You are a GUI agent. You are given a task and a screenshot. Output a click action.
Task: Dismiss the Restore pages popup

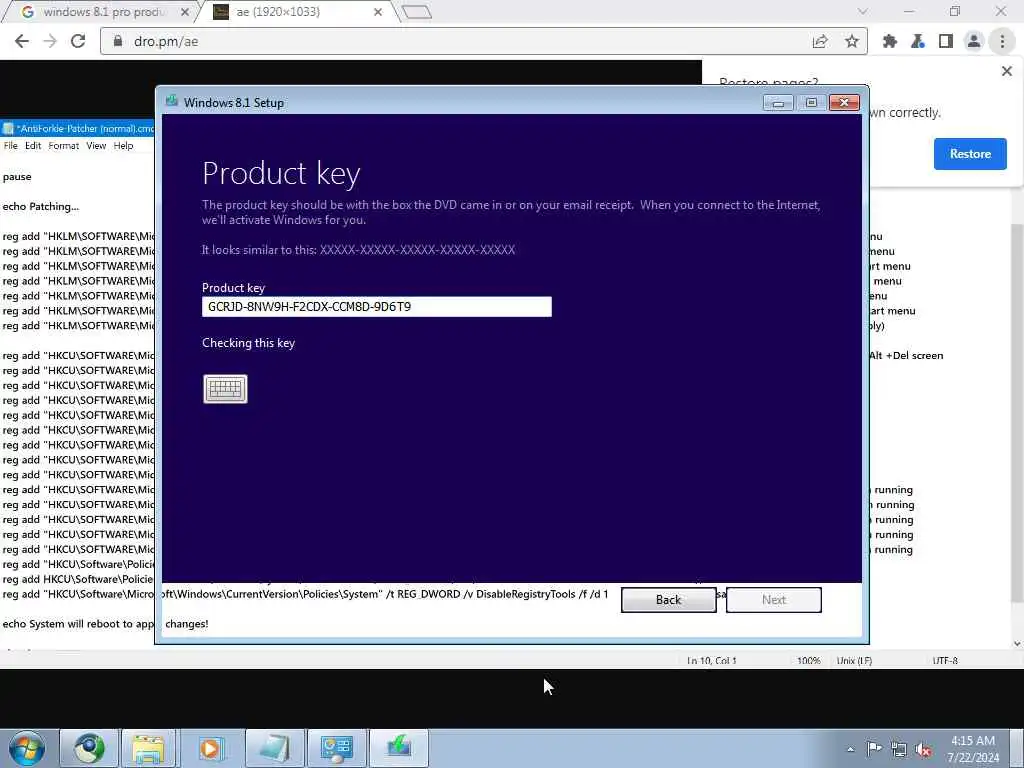click(1006, 71)
